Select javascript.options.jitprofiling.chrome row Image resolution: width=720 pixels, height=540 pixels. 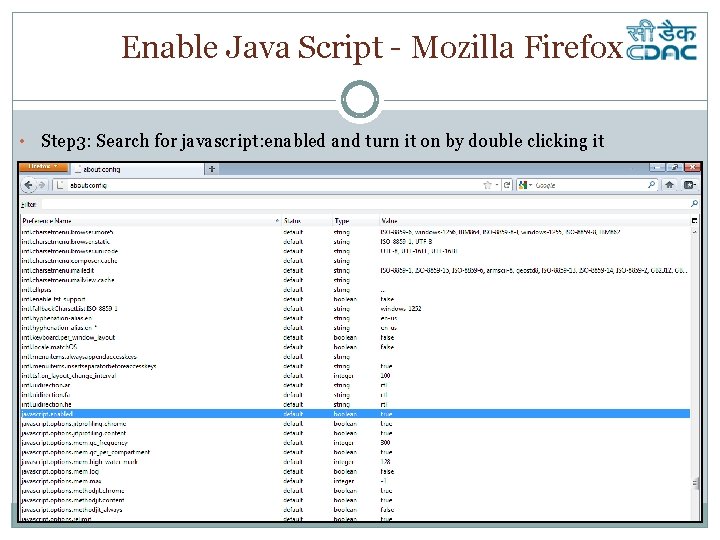[355, 424]
